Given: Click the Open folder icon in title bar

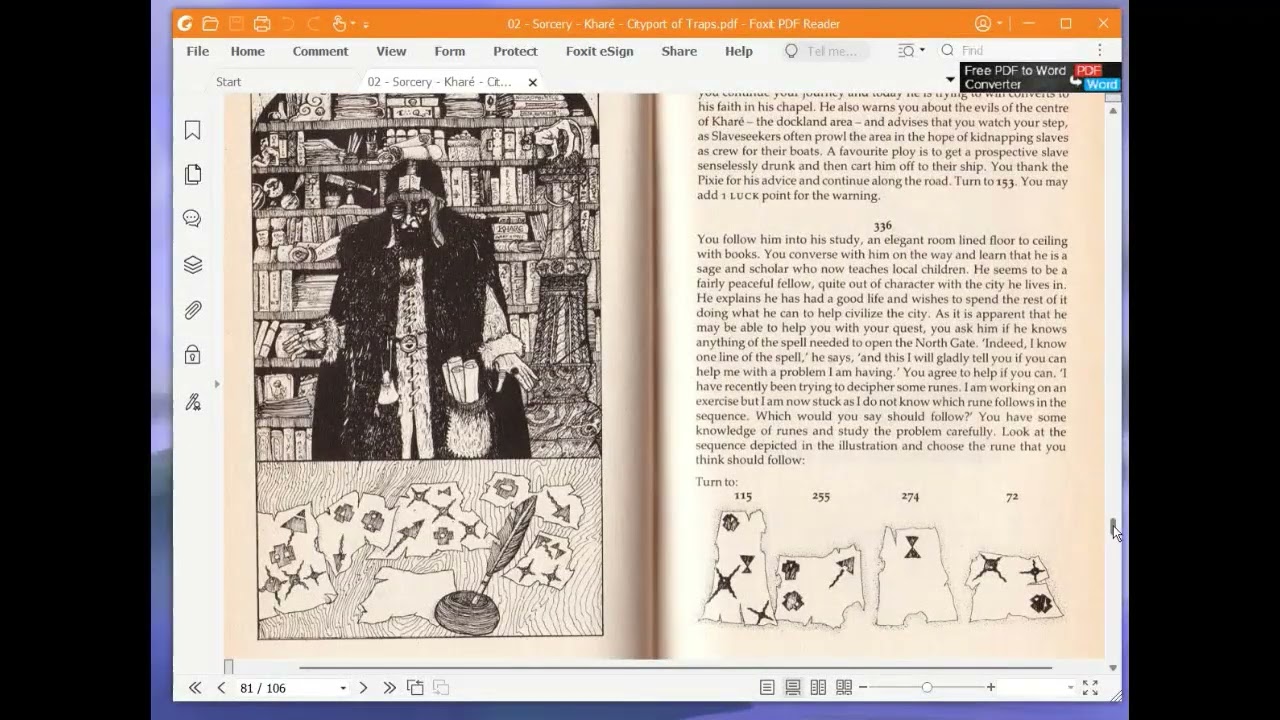Looking at the screenshot, I should 210,23.
